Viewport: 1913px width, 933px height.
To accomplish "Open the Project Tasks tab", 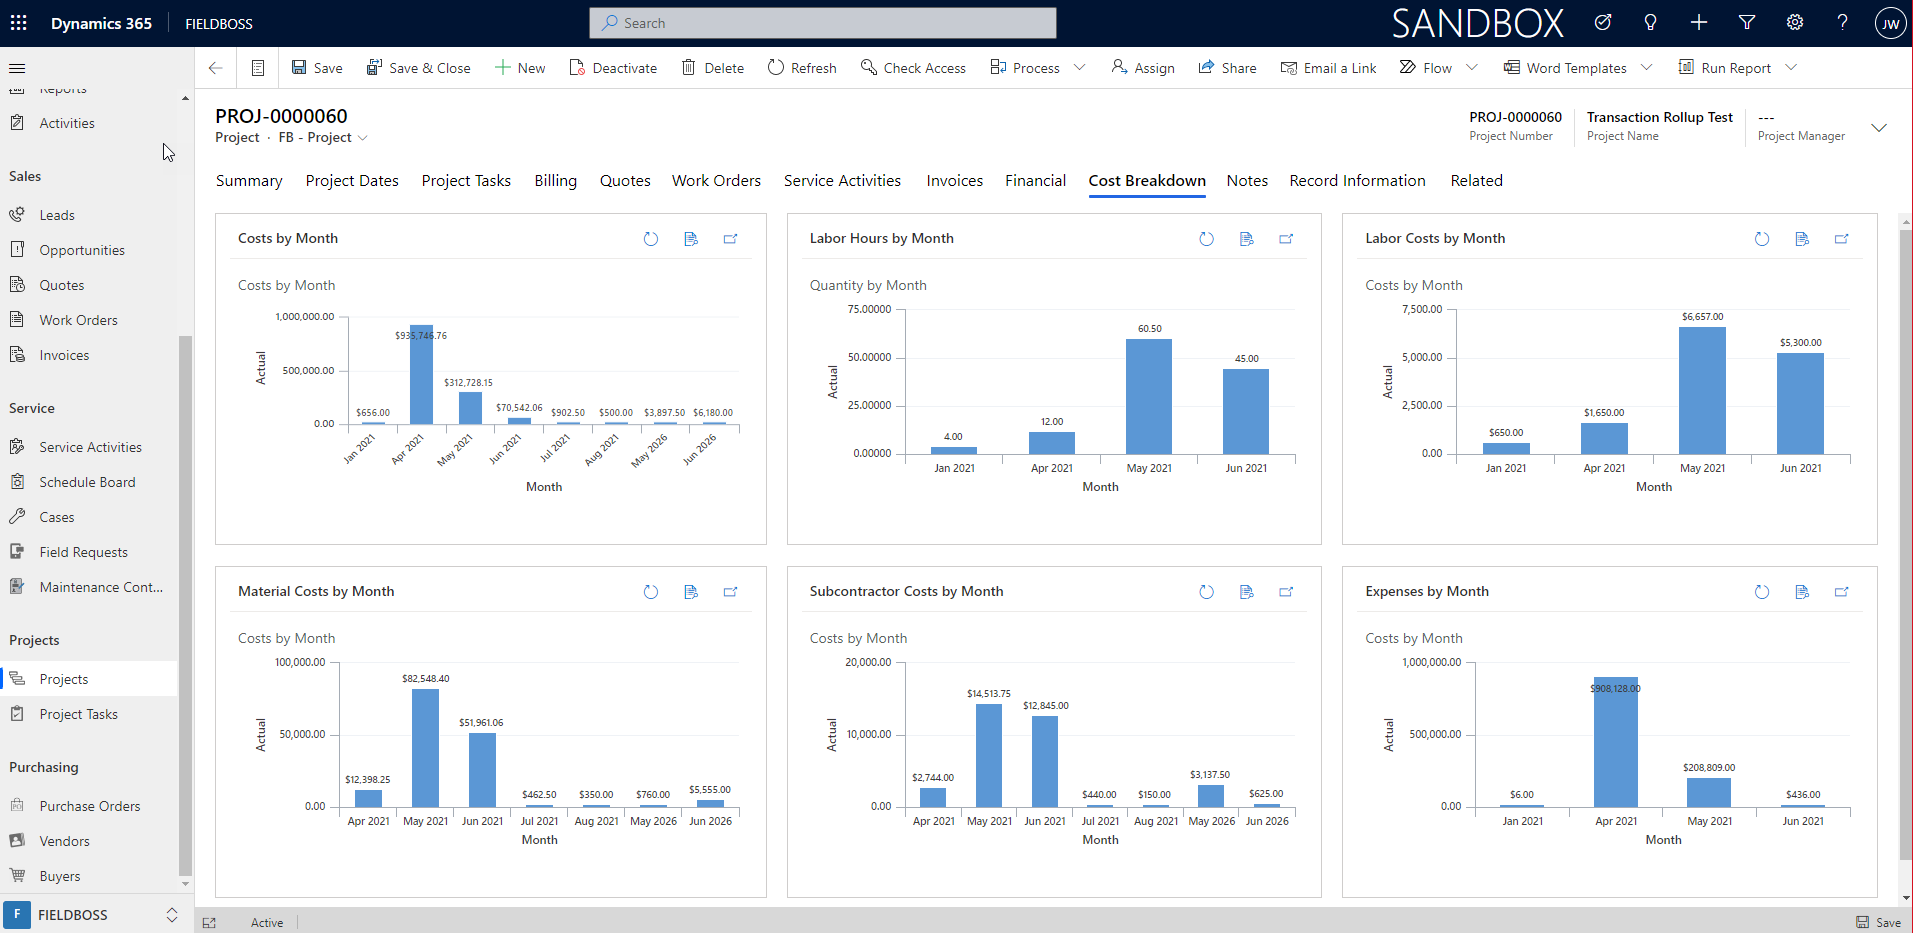I will click(466, 181).
